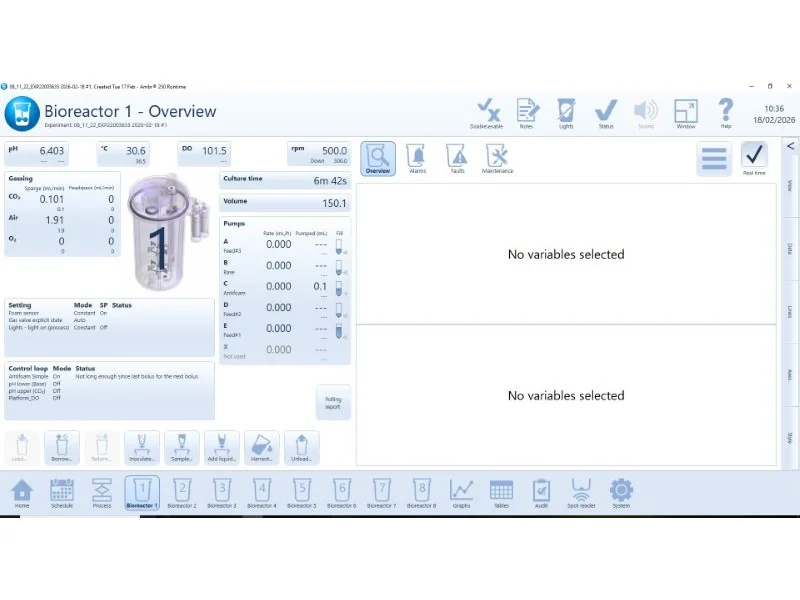The image size is (800, 600).
Task: Open the Process page
Action: tap(102, 493)
